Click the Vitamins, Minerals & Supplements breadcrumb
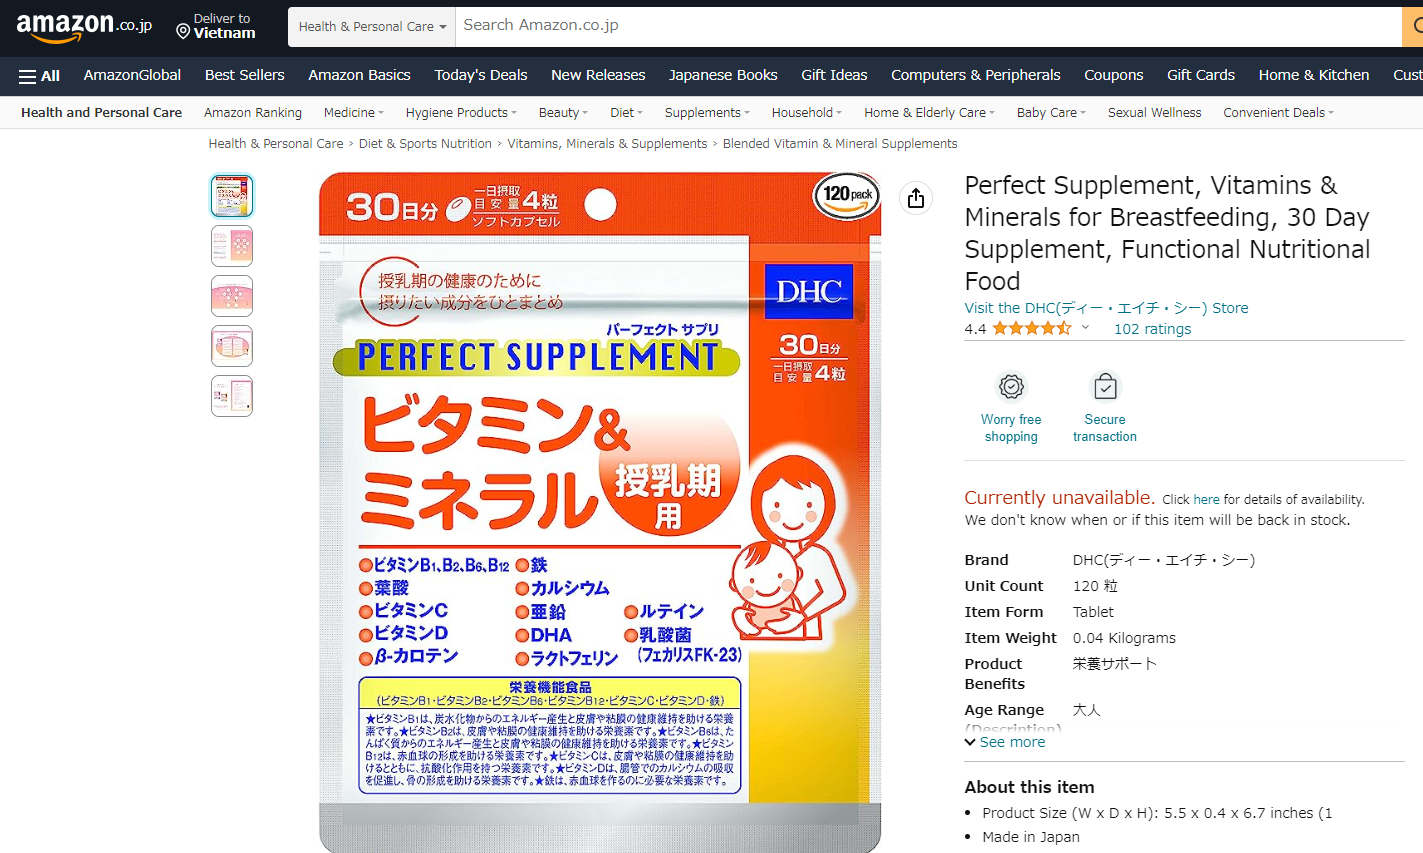Screen dimensions: 1423x853 coord(607,144)
